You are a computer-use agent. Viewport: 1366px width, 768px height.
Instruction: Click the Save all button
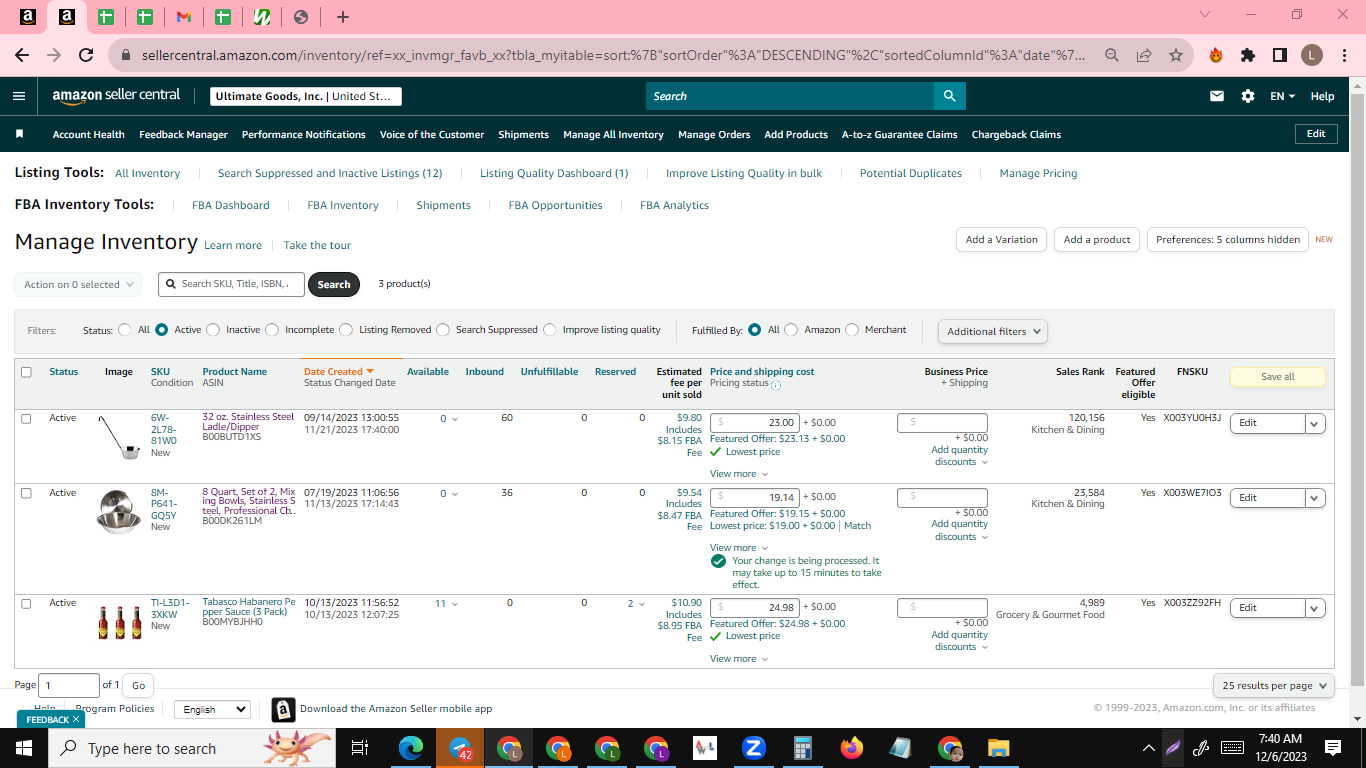1278,377
